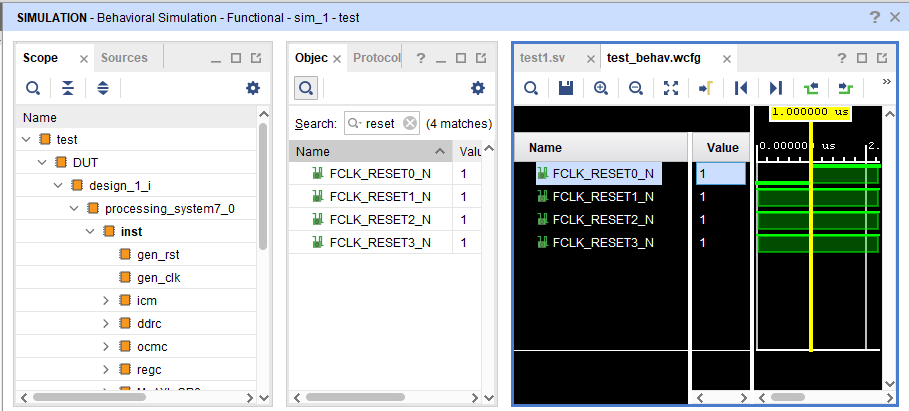Float the waveform panel
909x411 pixels.
(882, 58)
